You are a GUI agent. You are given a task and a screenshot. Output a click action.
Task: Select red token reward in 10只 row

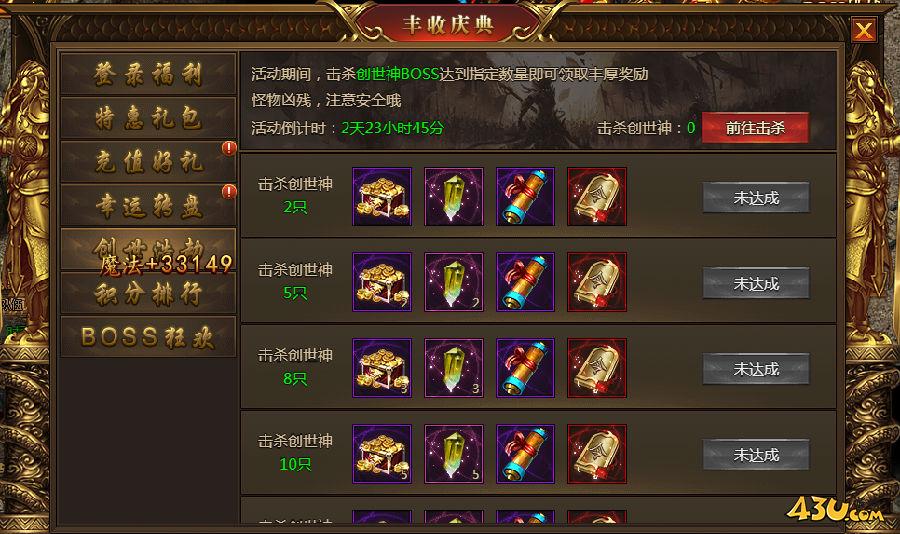click(x=597, y=454)
